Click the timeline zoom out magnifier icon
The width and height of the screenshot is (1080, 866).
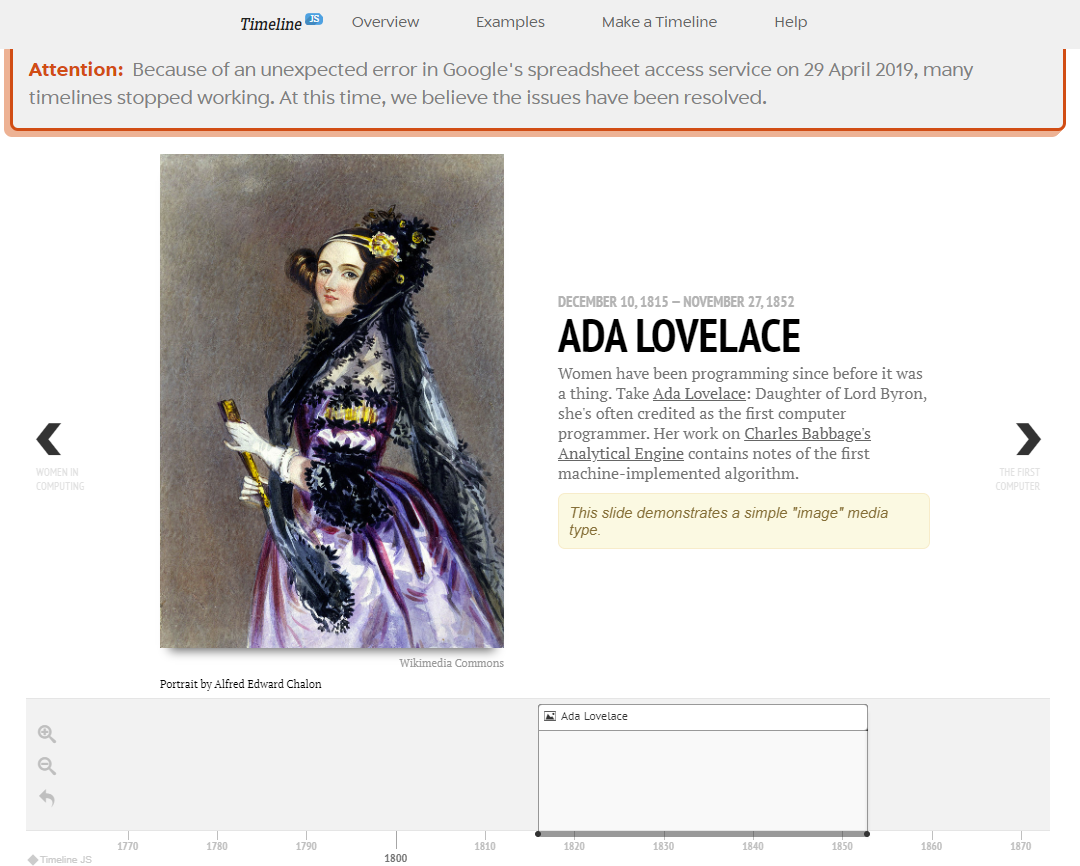47,765
